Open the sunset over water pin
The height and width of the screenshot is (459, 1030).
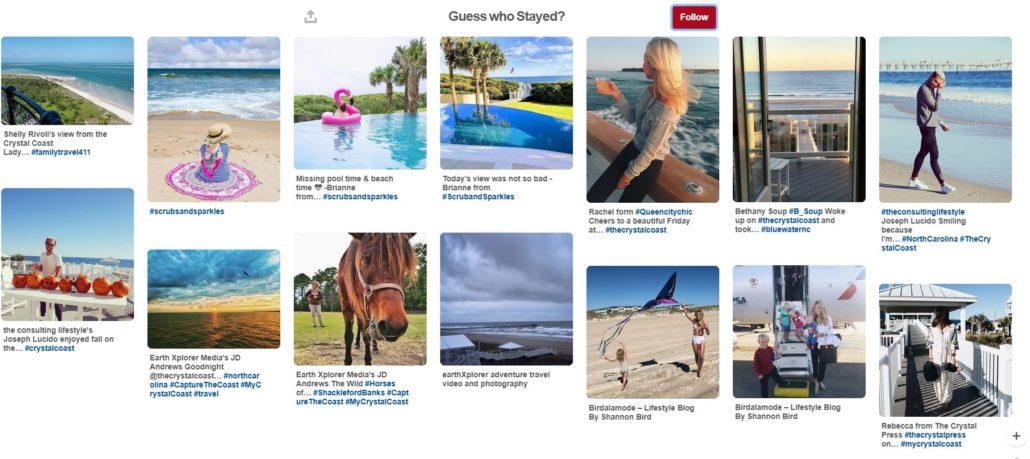(213, 299)
